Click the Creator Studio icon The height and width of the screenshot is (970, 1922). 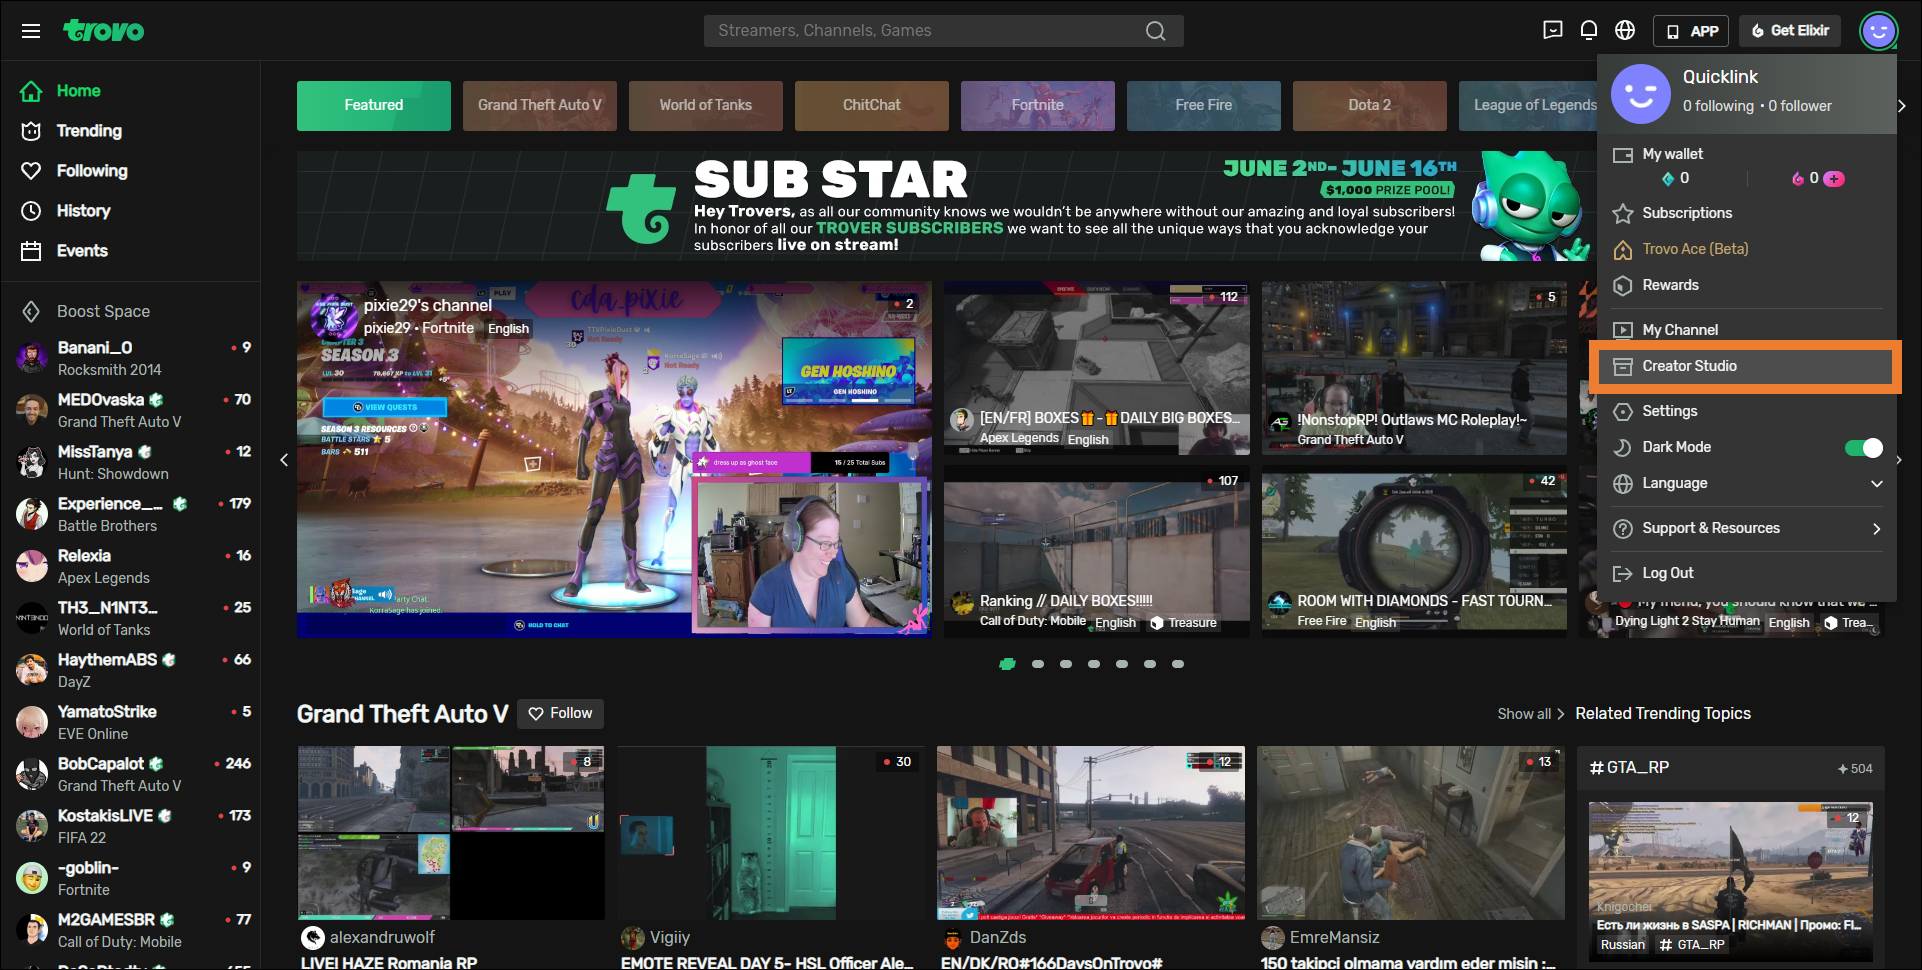(1623, 366)
